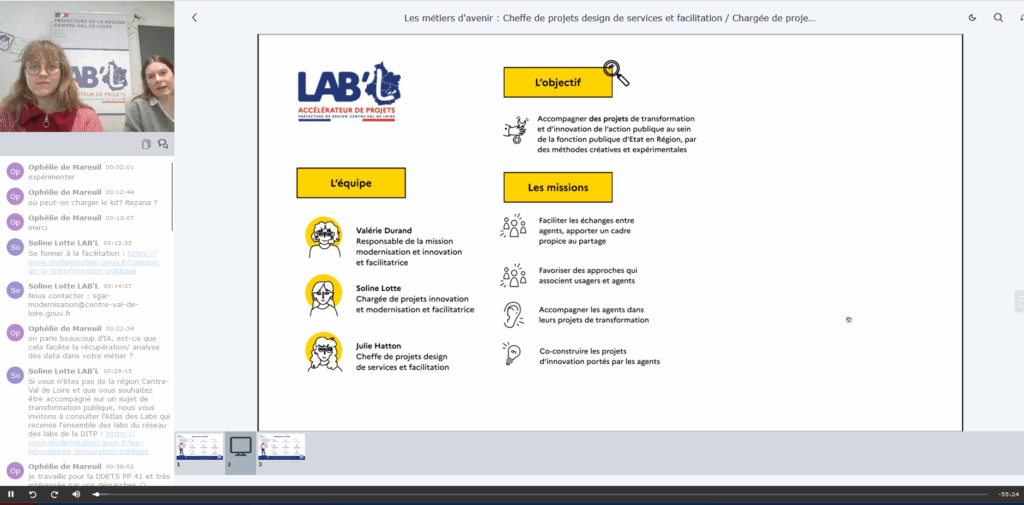Click 'Julie Hatton' name on slide

coord(378,346)
